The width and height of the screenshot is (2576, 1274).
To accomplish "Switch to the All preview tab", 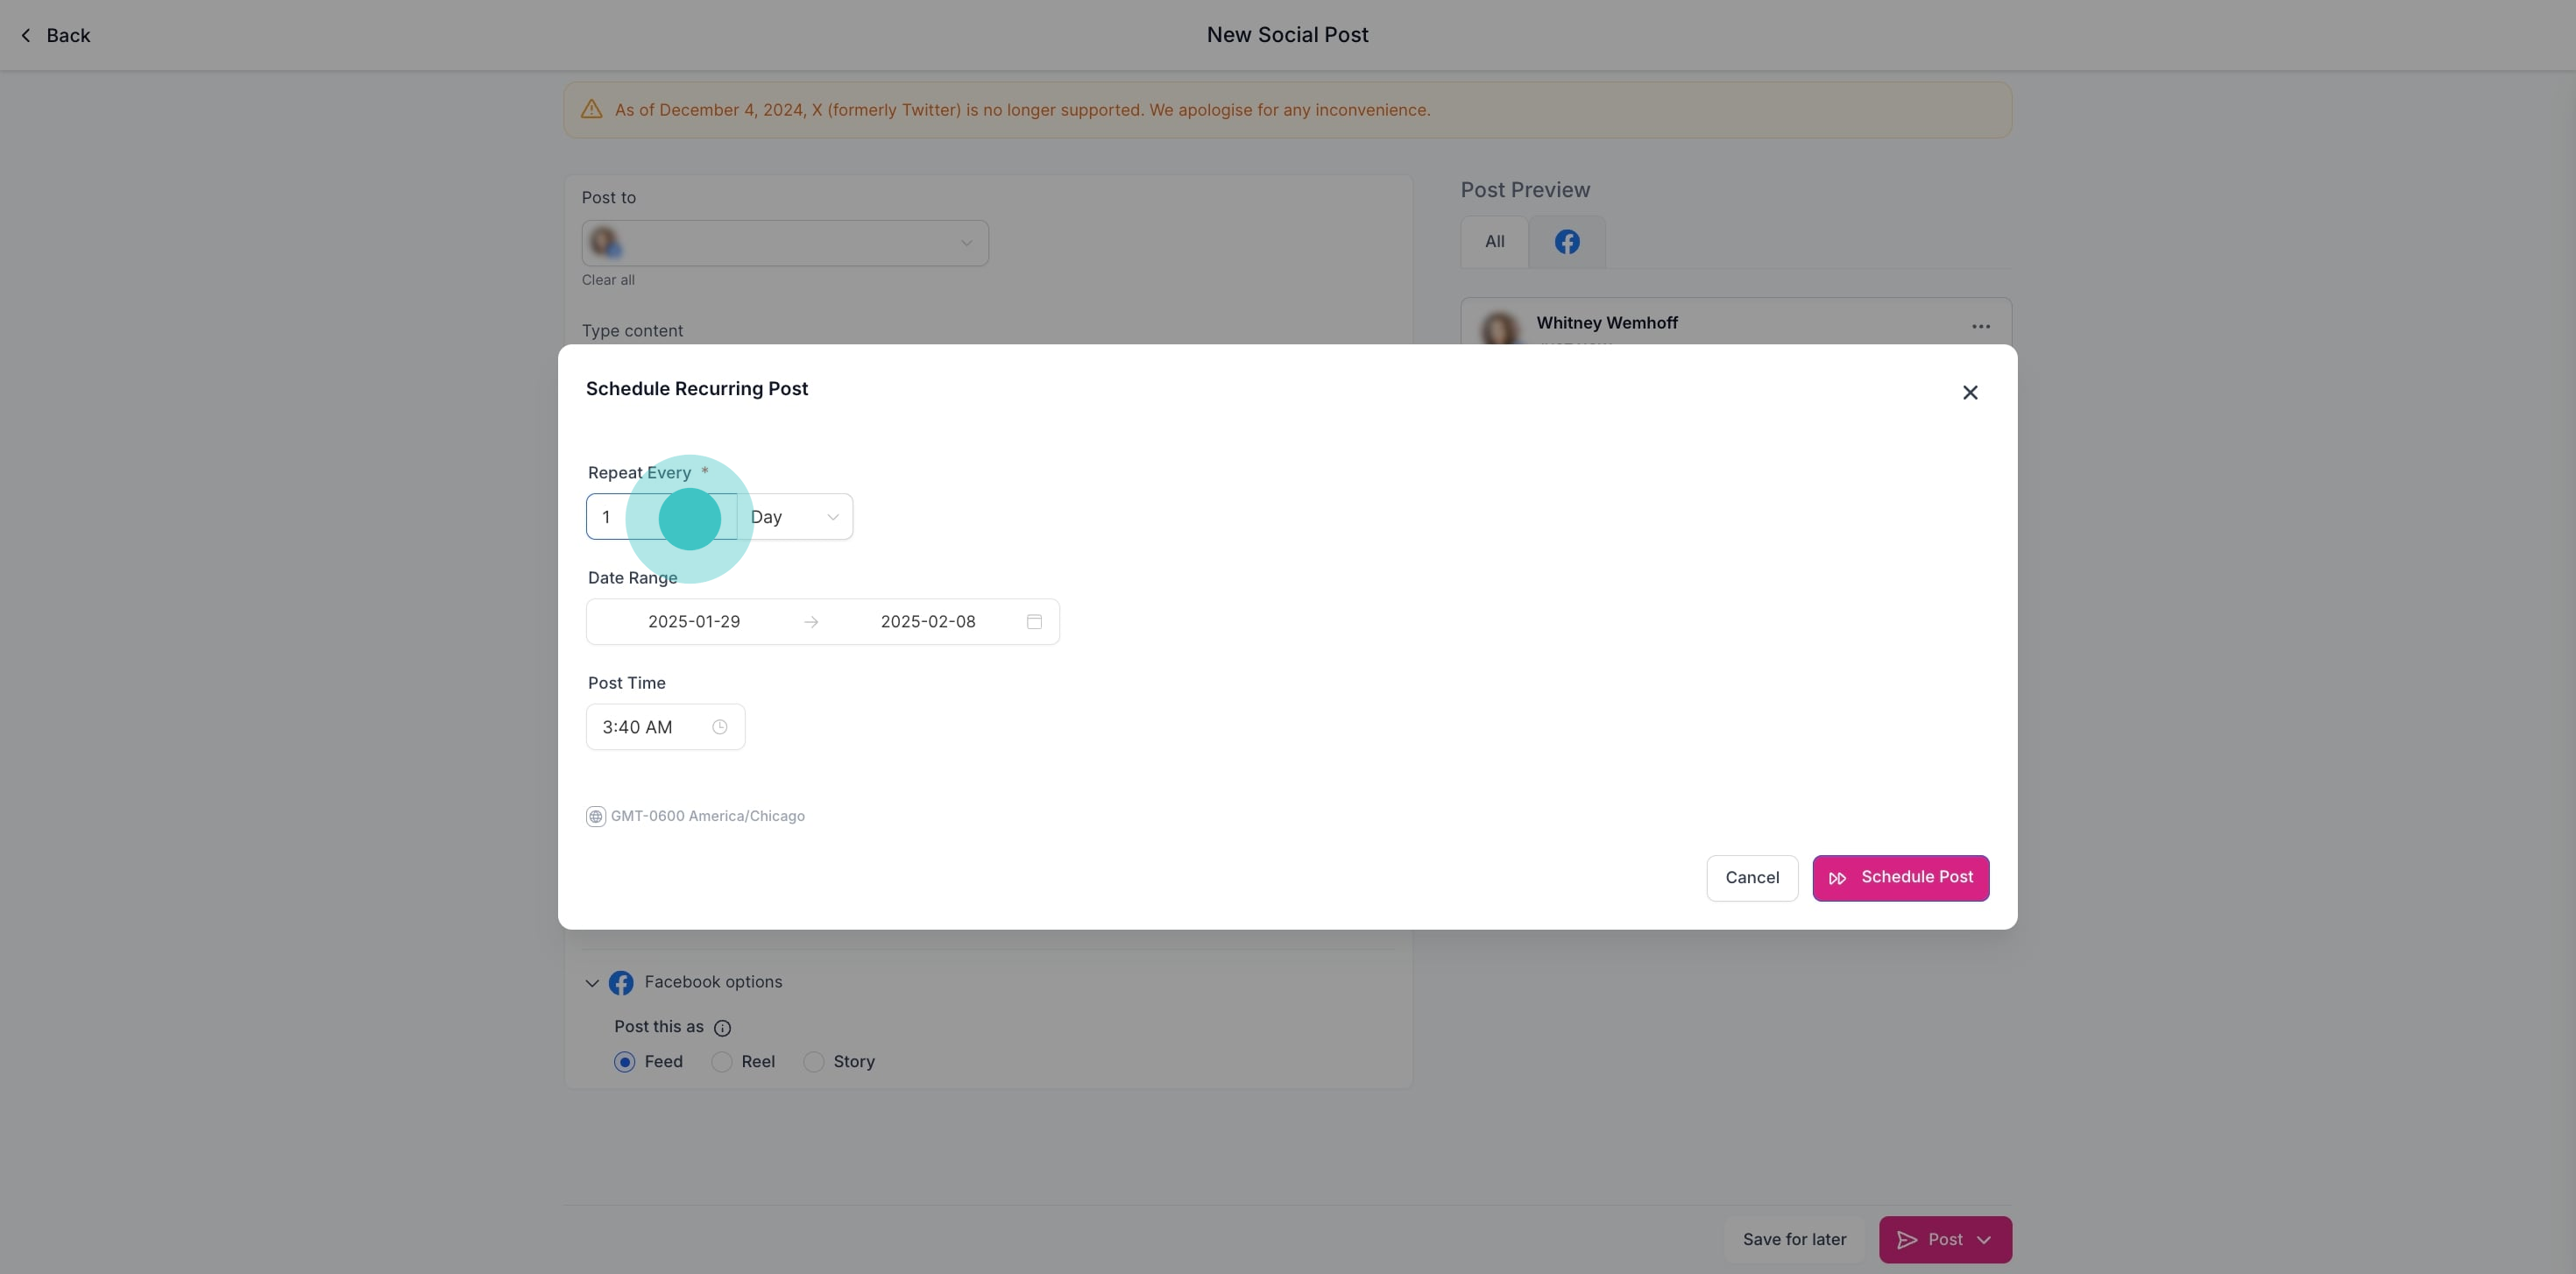I will (1494, 242).
